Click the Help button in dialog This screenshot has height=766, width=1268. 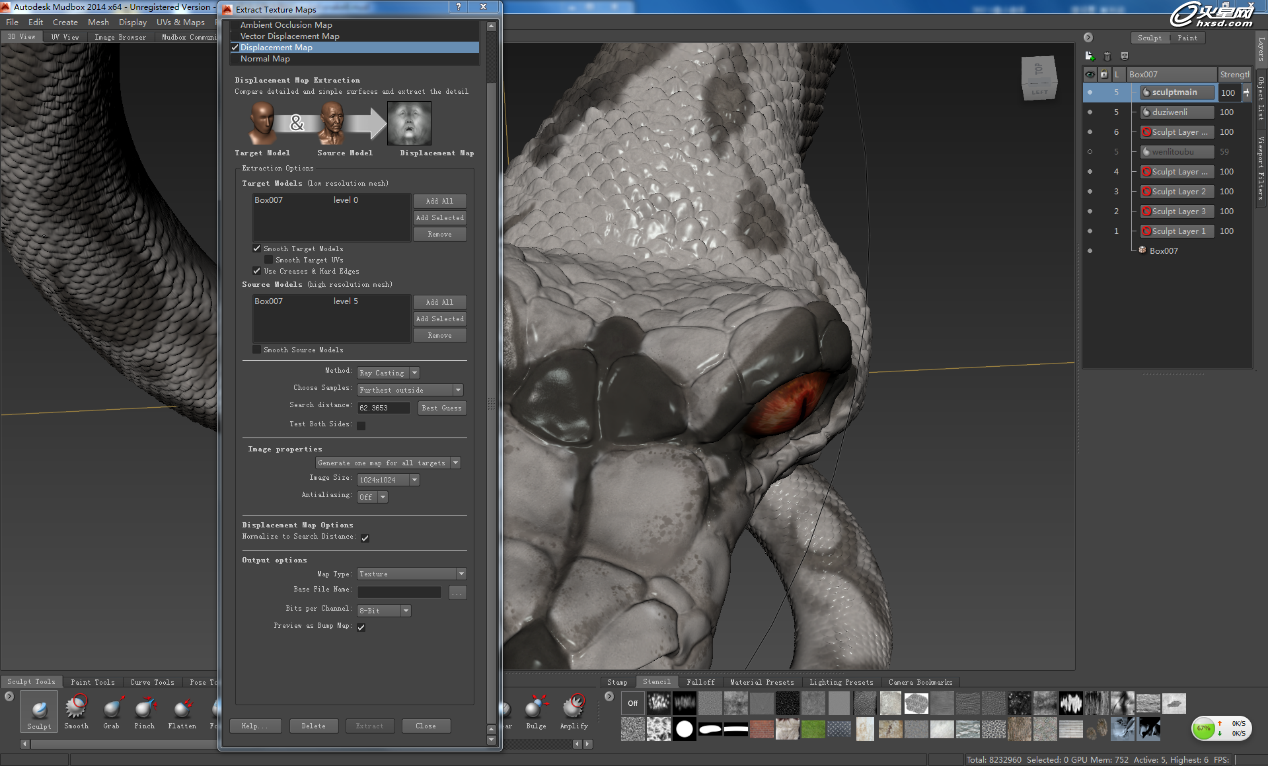254,726
